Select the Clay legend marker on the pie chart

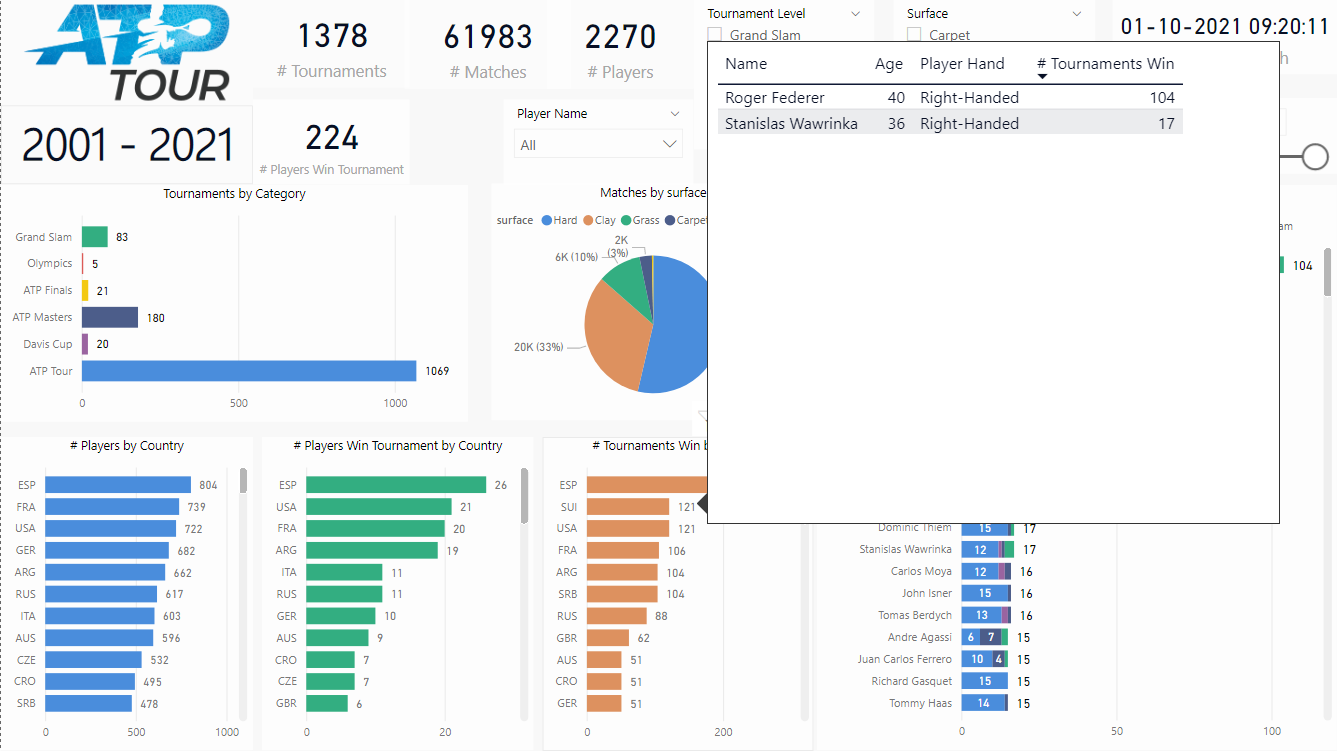pyautogui.click(x=586, y=220)
